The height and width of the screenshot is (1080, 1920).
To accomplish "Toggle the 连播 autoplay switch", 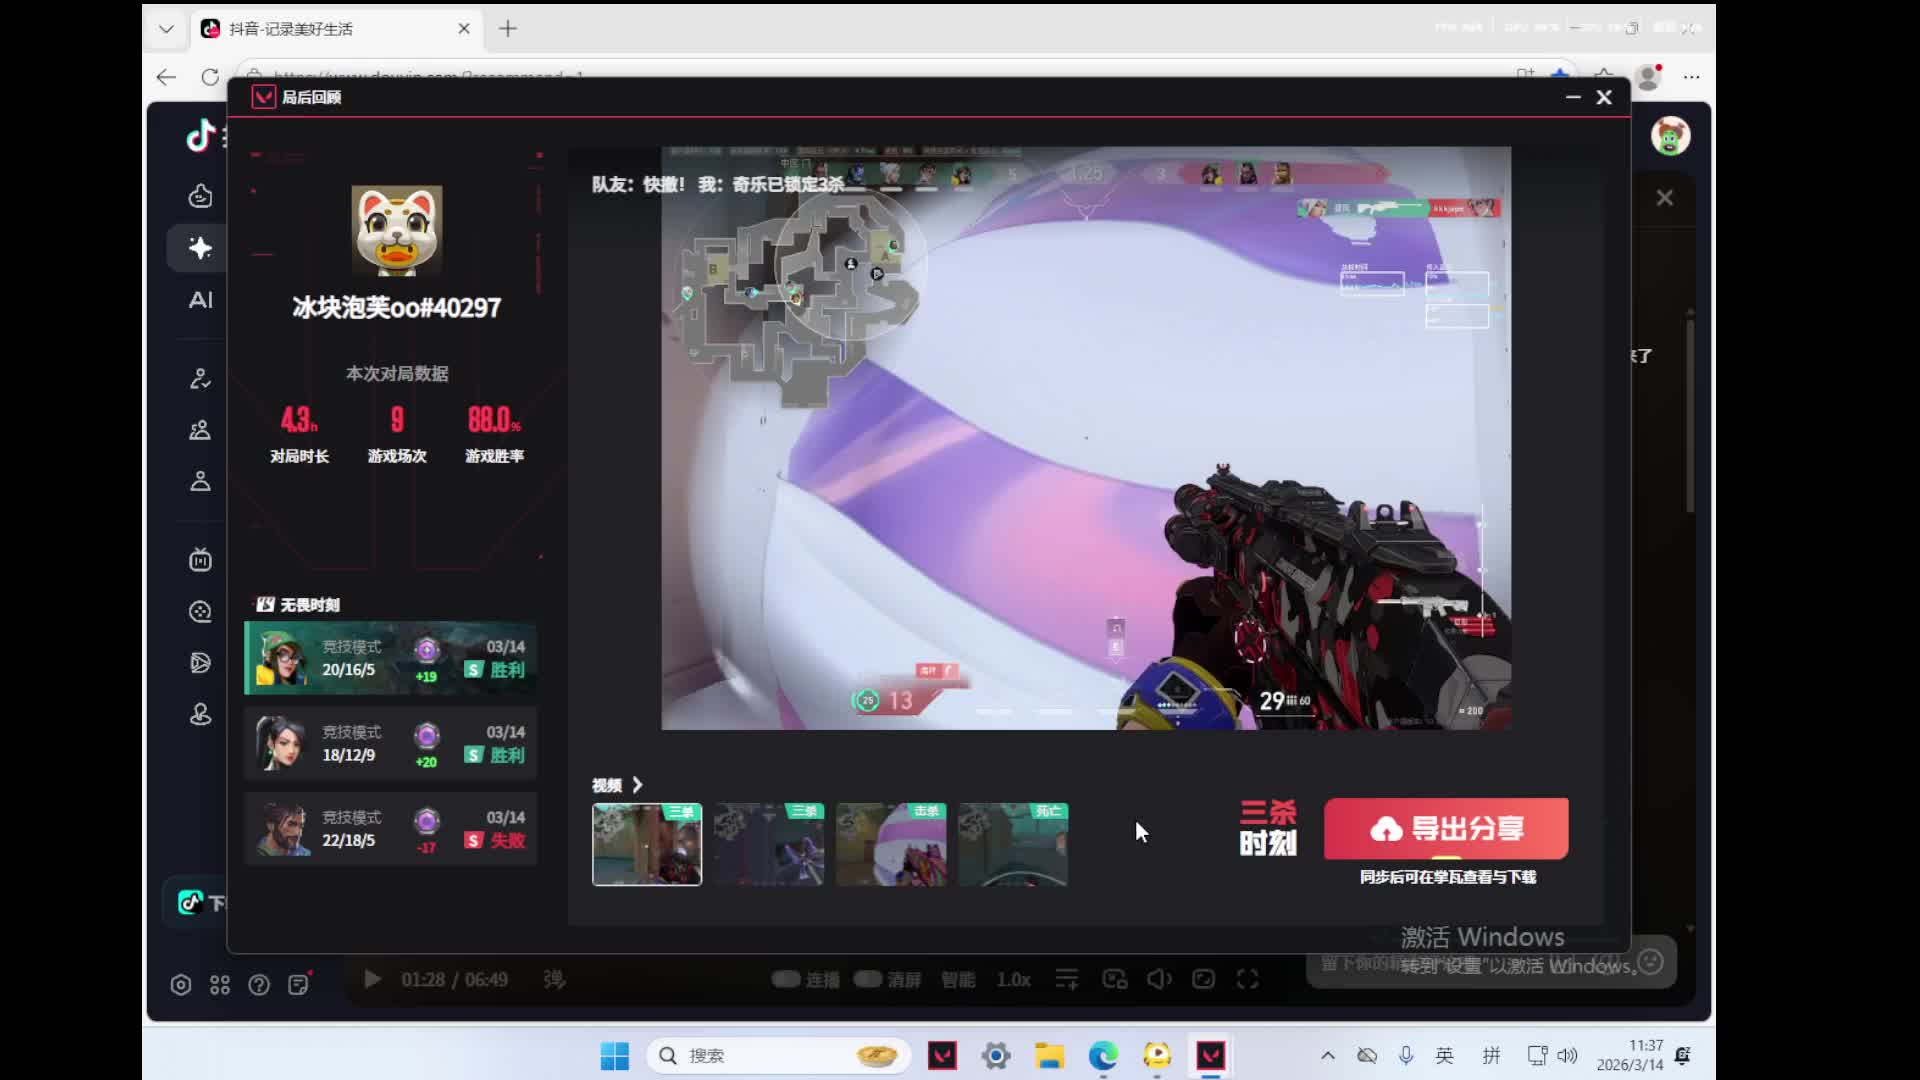I will click(787, 979).
